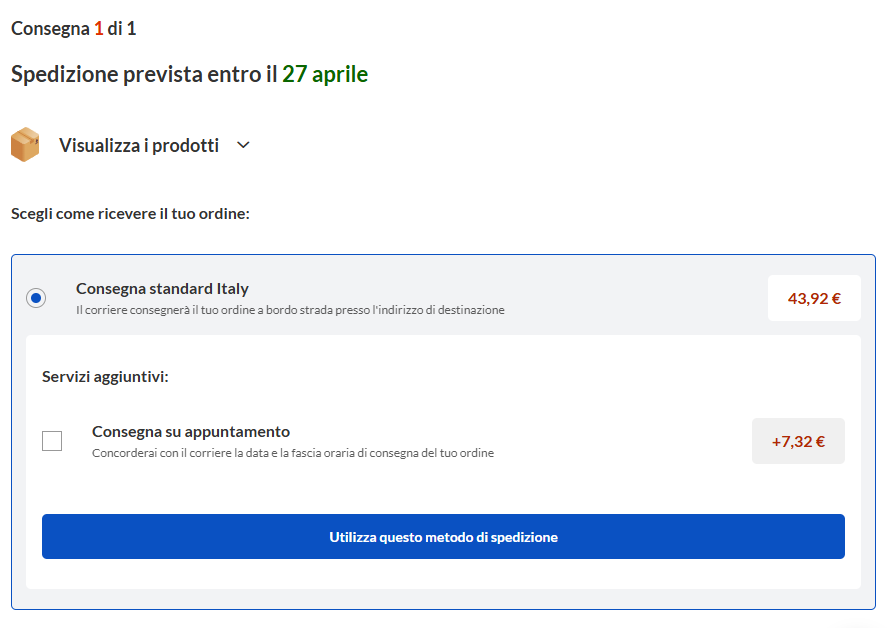This screenshot has height=628, width=887.
Task: Click the Consegna su appuntamento label
Action: click(x=191, y=432)
